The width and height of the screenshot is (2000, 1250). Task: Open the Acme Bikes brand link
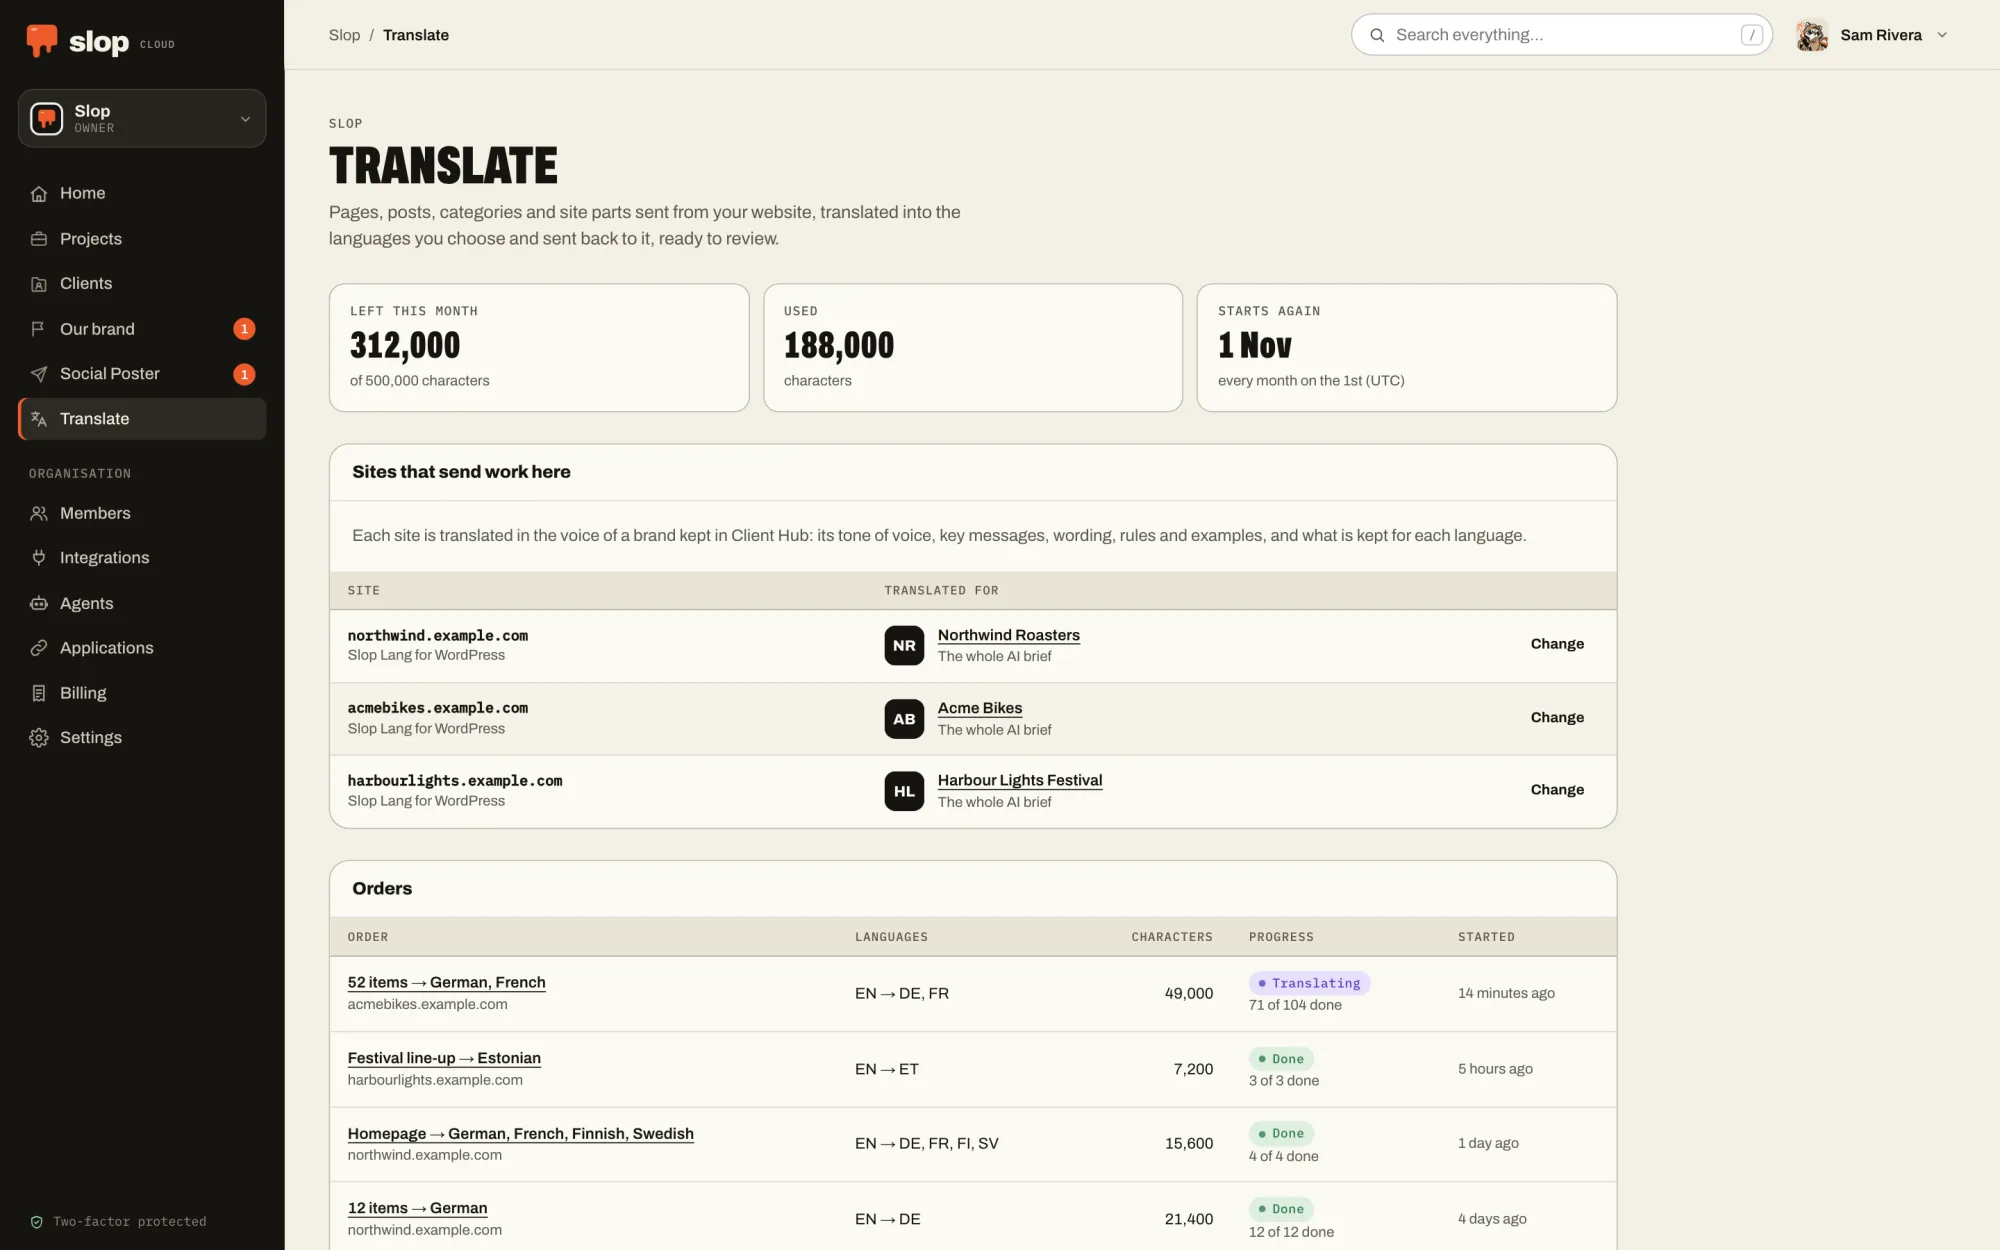click(979, 708)
